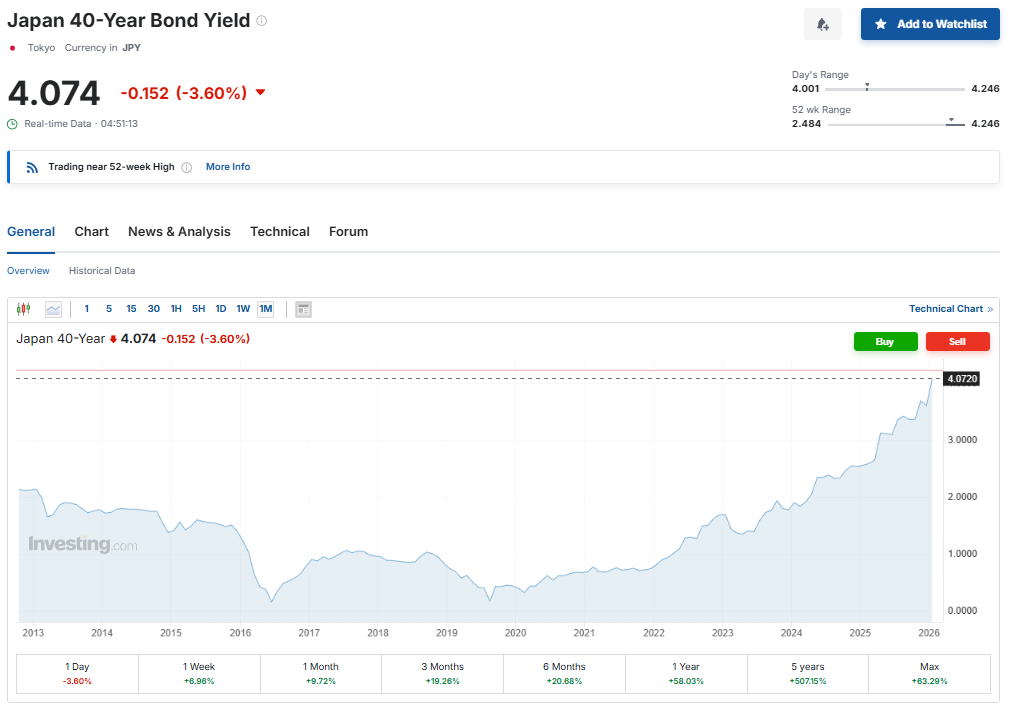Select the 1W chart interval
The image size is (1014, 716).
coord(243,309)
